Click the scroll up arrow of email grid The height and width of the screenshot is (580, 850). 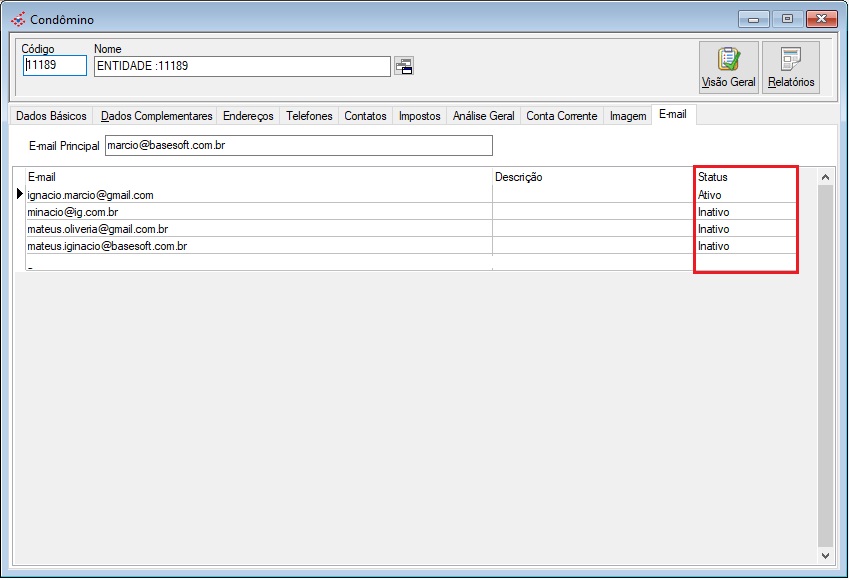click(x=825, y=177)
